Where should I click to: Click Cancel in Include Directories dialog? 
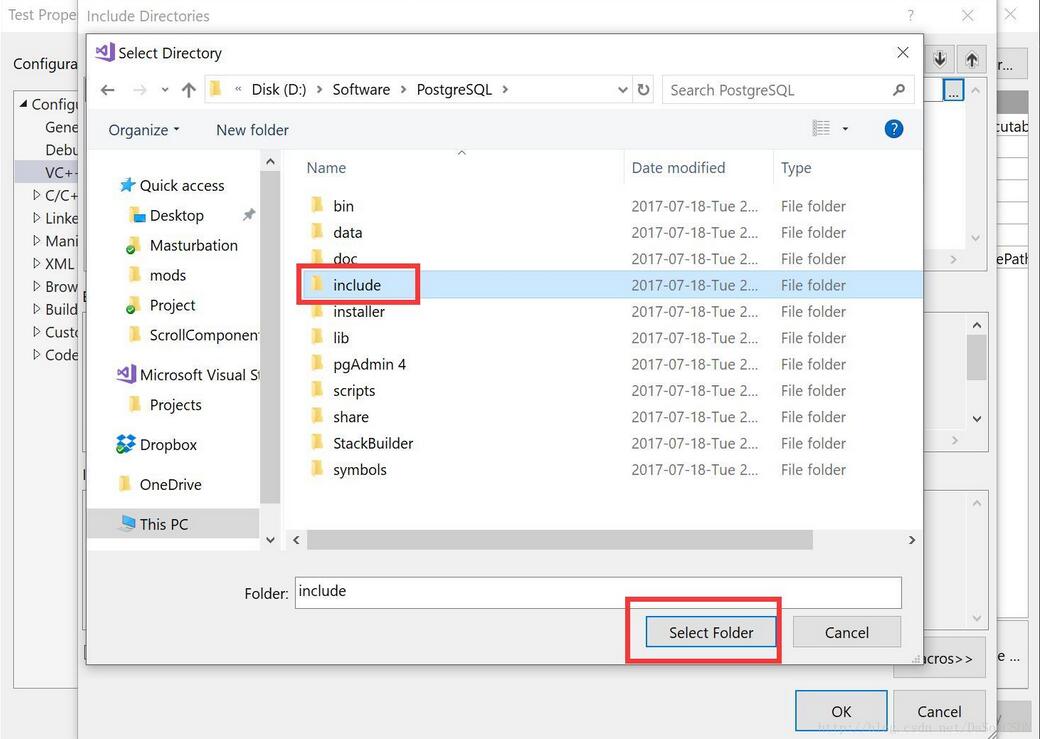point(939,711)
